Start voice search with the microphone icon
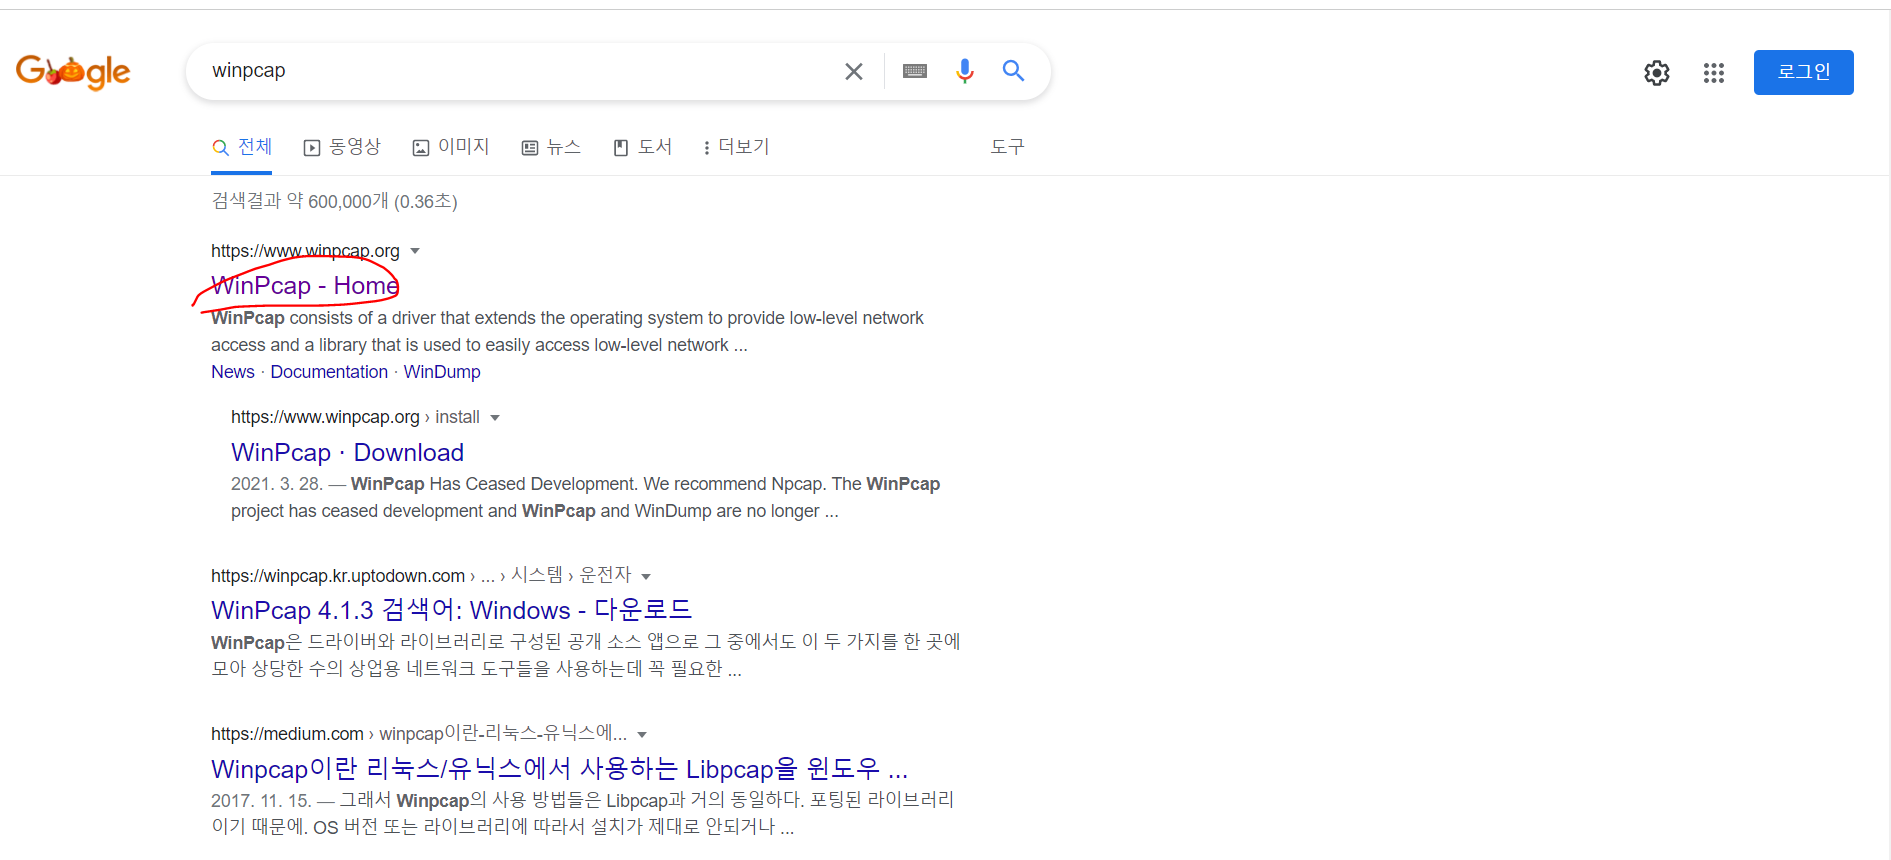The height and width of the screenshot is (860, 1891). click(964, 71)
